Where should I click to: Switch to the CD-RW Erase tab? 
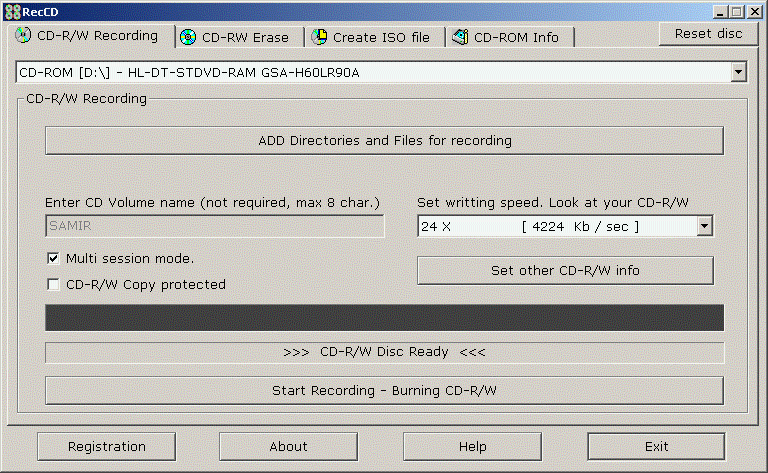coord(245,38)
